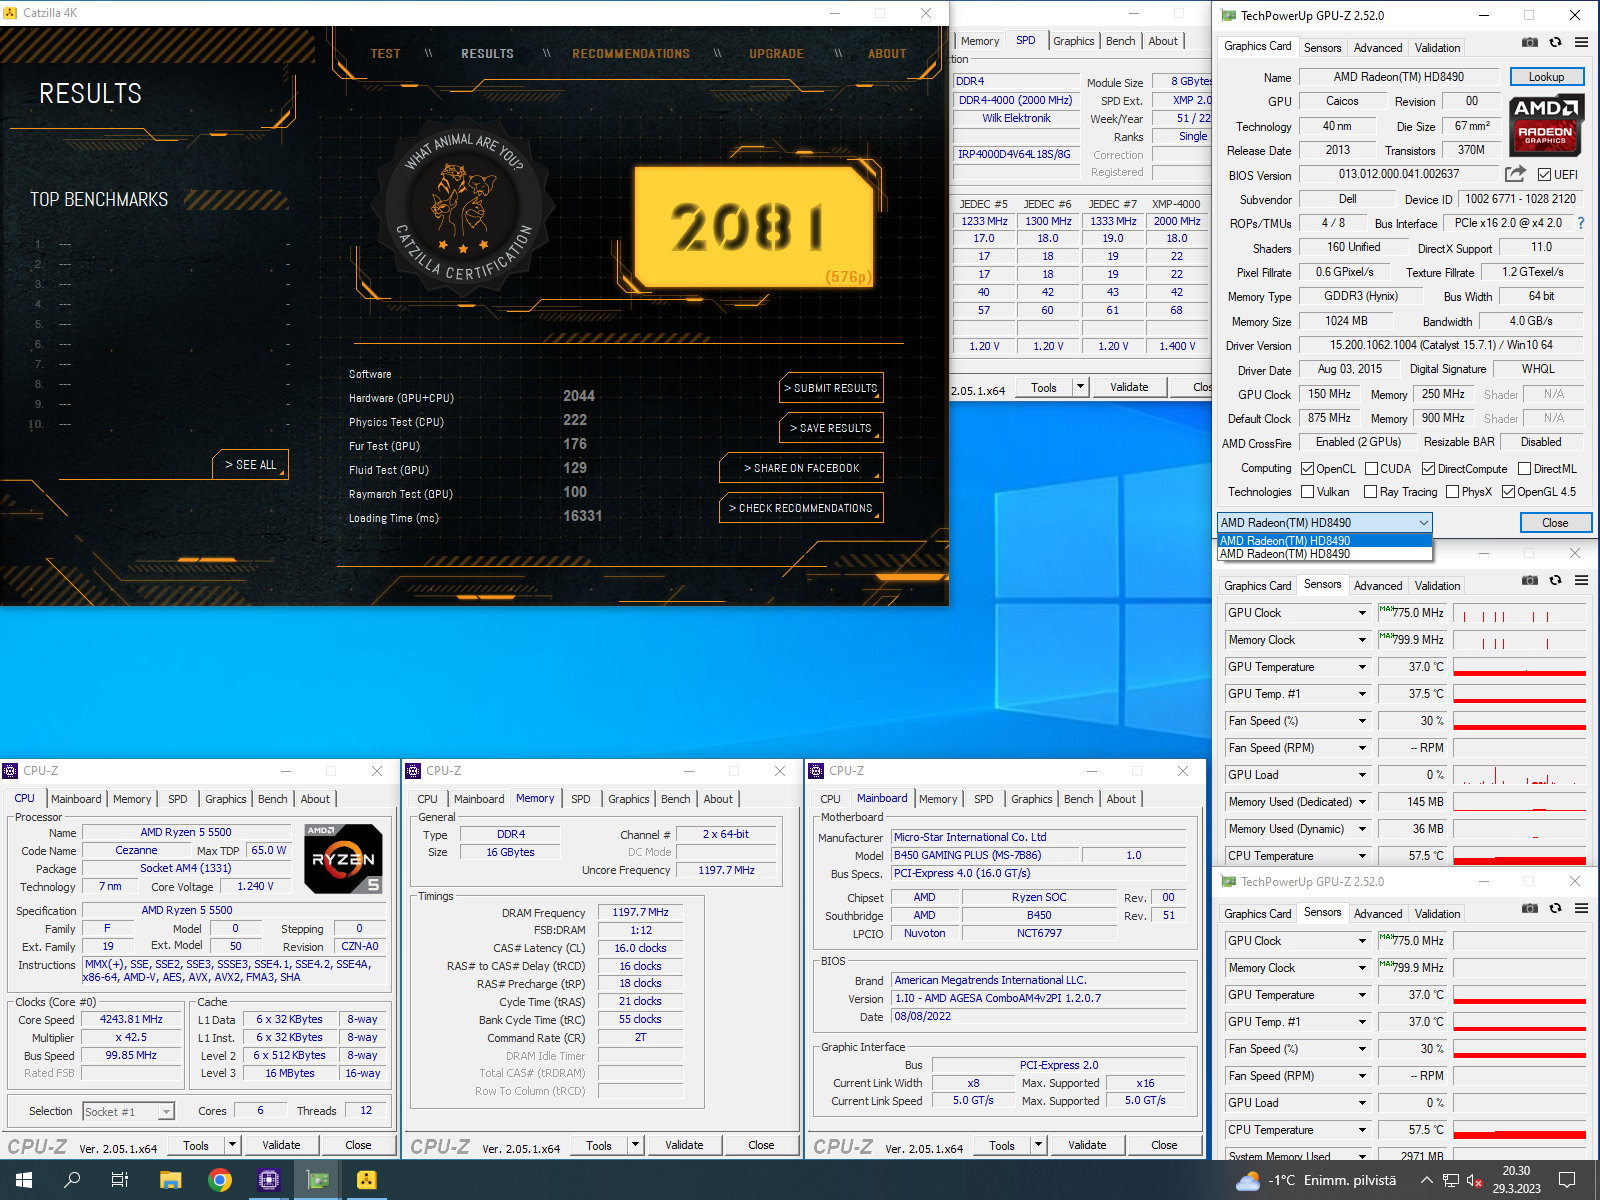1600x1200 pixels.
Task: Click CHECK RECOMMENDATIONS button
Action: pos(801,508)
